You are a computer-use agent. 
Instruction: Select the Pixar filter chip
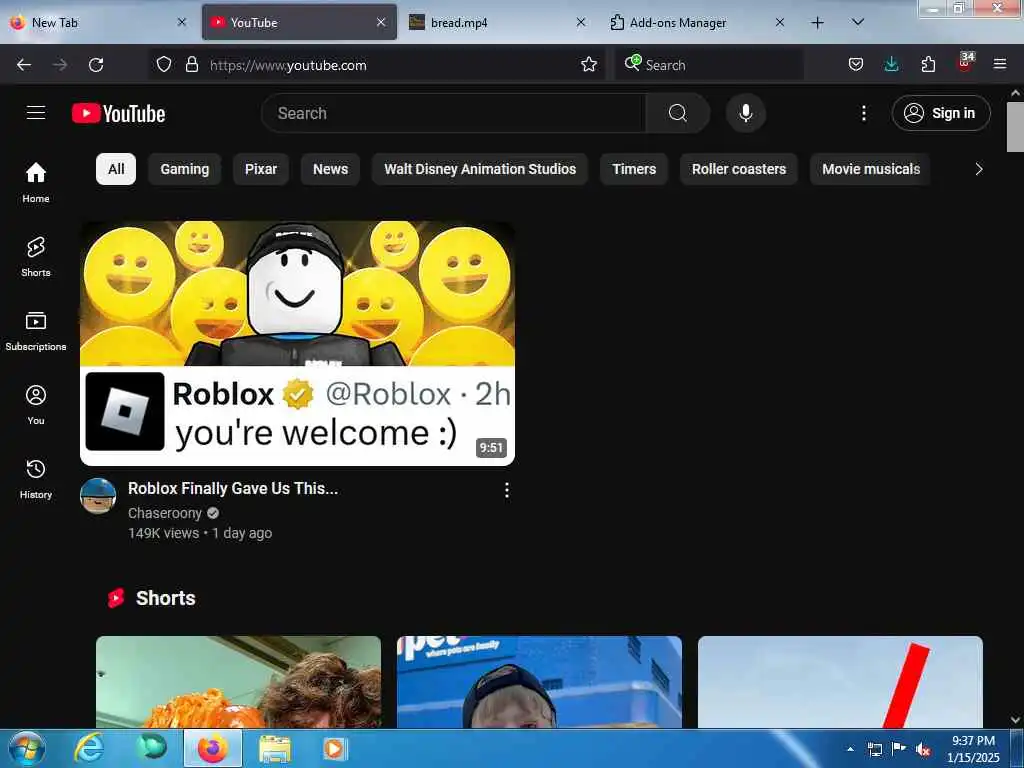[261, 169]
